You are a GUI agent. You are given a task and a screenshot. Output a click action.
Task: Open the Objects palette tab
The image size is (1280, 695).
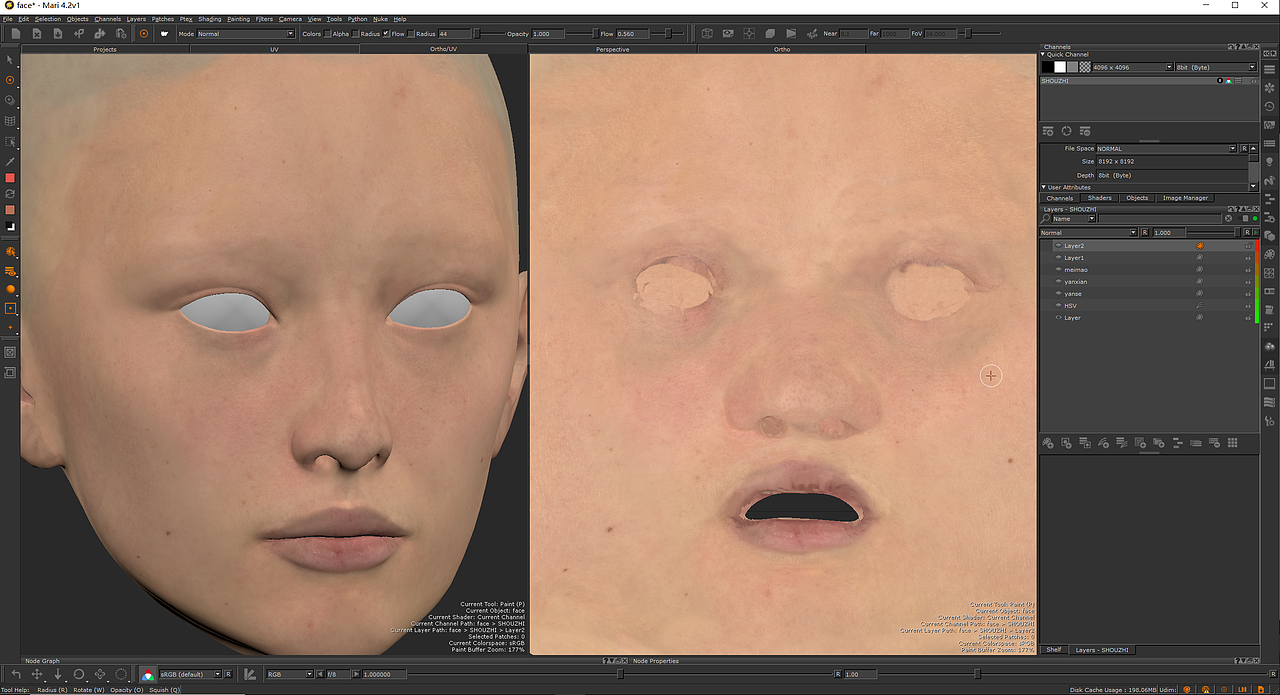click(1137, 198)
